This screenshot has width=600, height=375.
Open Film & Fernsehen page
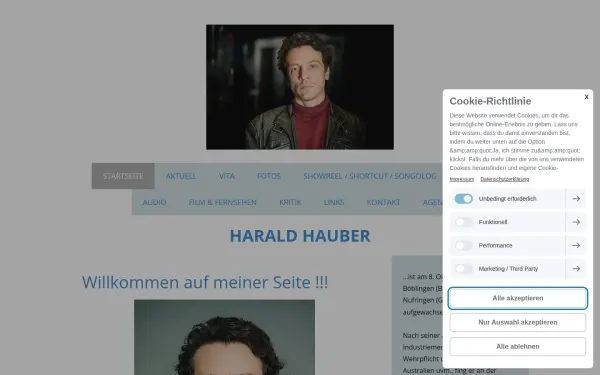222,202
